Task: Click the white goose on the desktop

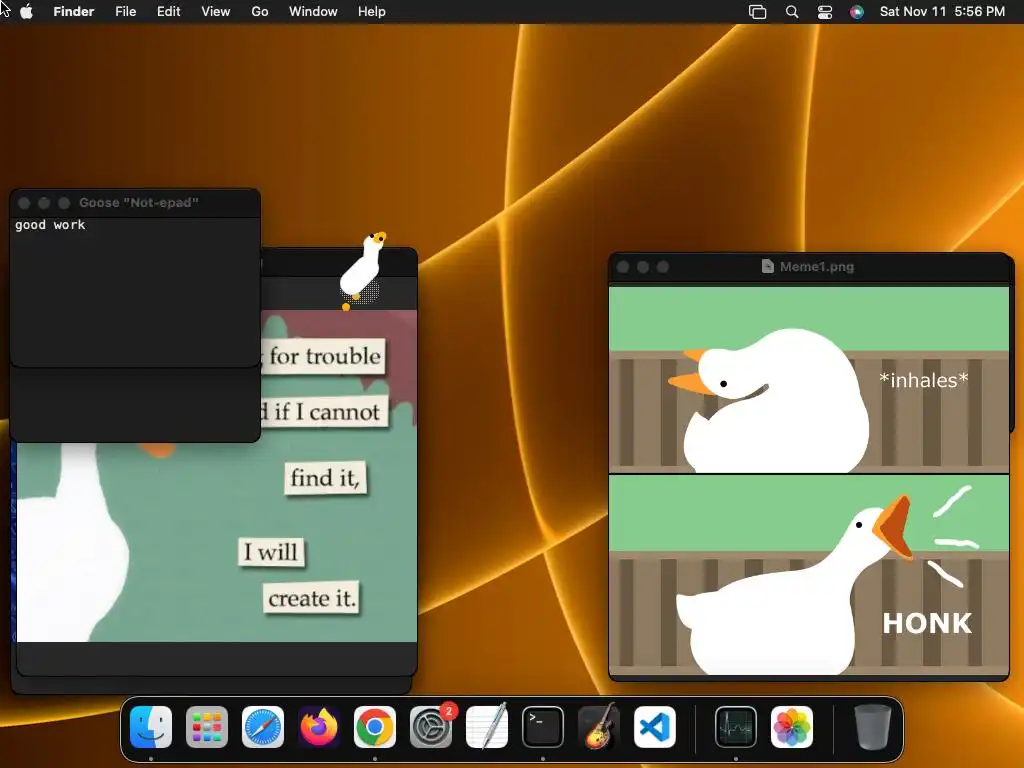Action: tap(362, 270)
